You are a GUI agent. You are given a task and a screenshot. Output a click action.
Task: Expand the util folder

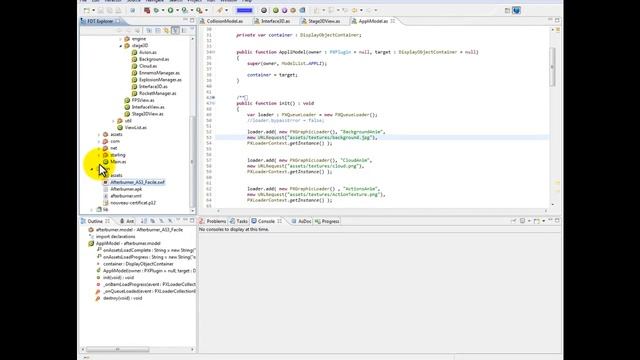point(113,121)
